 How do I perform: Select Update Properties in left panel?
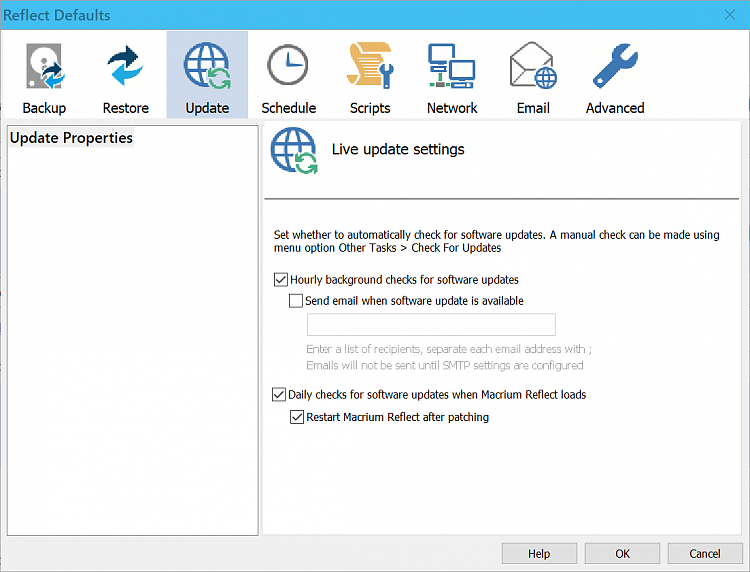coord(71,138)
